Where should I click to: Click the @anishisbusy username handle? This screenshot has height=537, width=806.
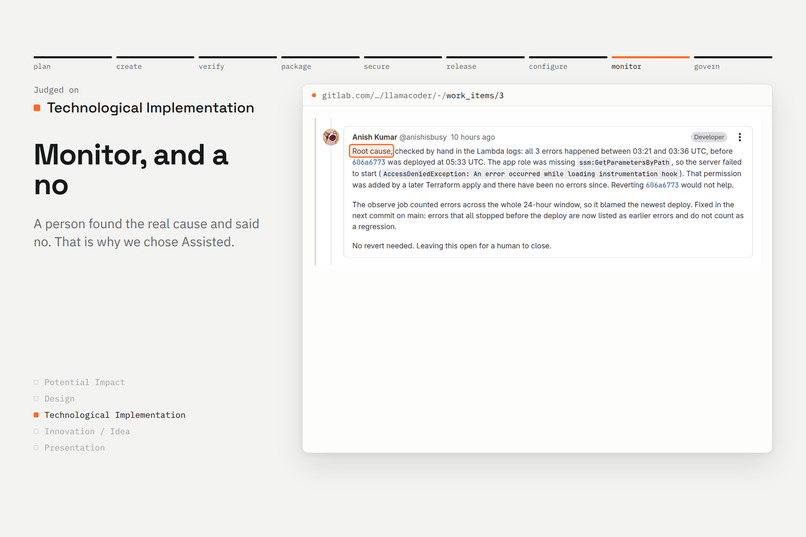tap(423, 137)
